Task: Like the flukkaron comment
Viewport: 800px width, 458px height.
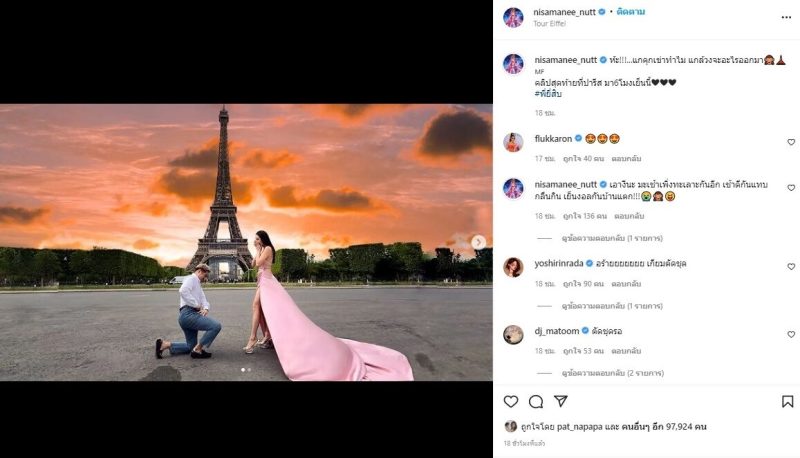Action: (x=791, y=142)
